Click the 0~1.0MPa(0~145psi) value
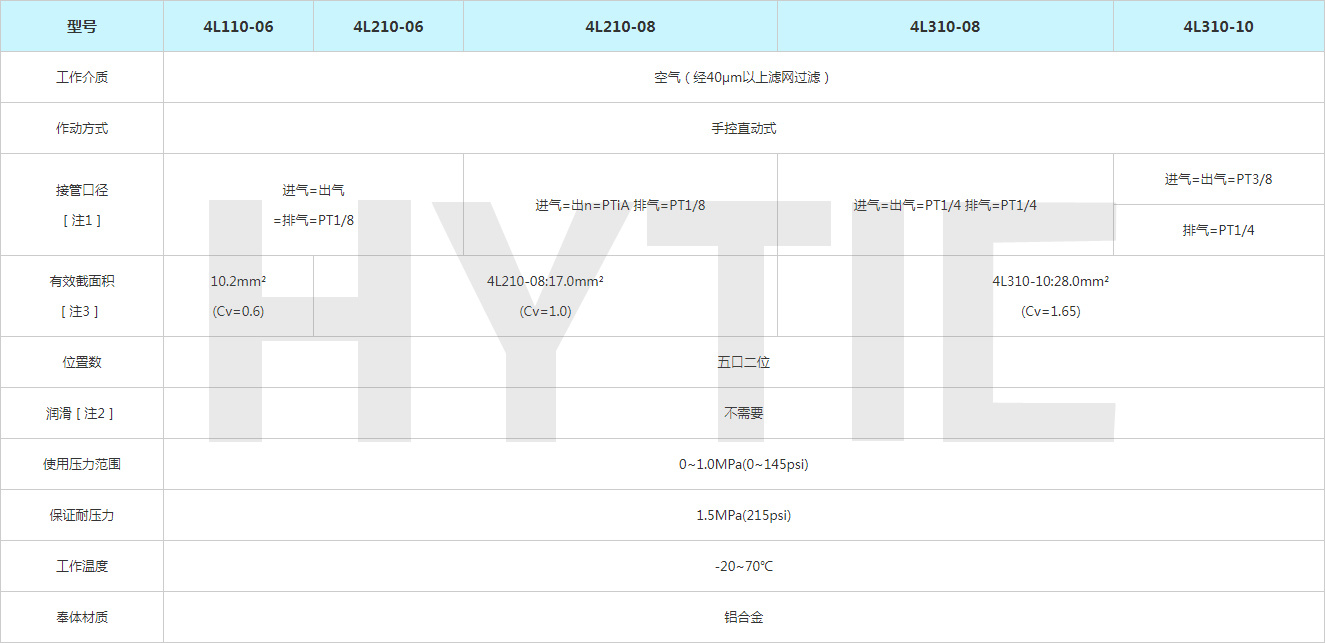 pyautogui.click(x=744, y=464)
